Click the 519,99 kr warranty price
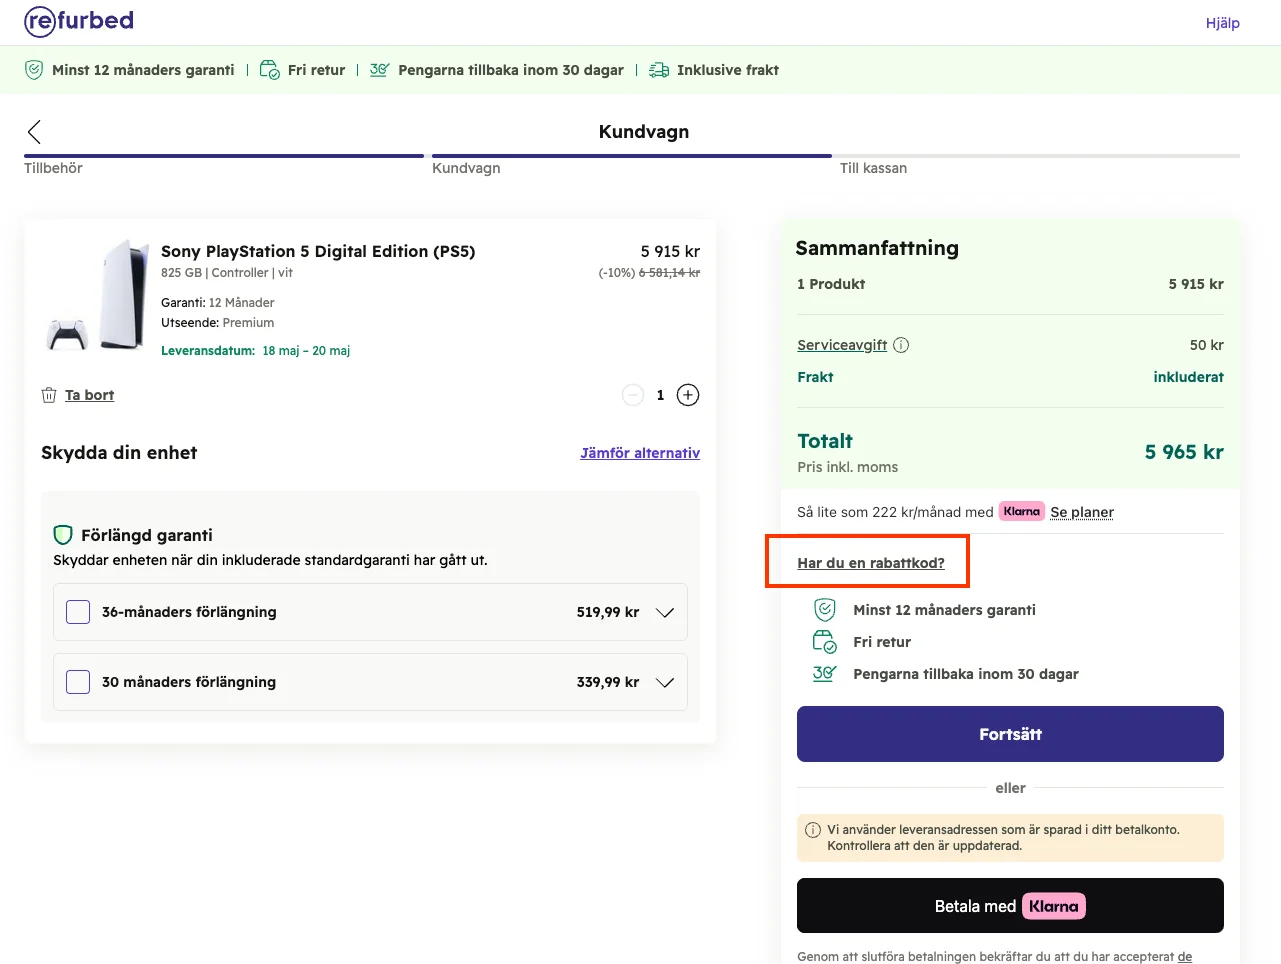 pyautogui.click(x=608, y=612)
